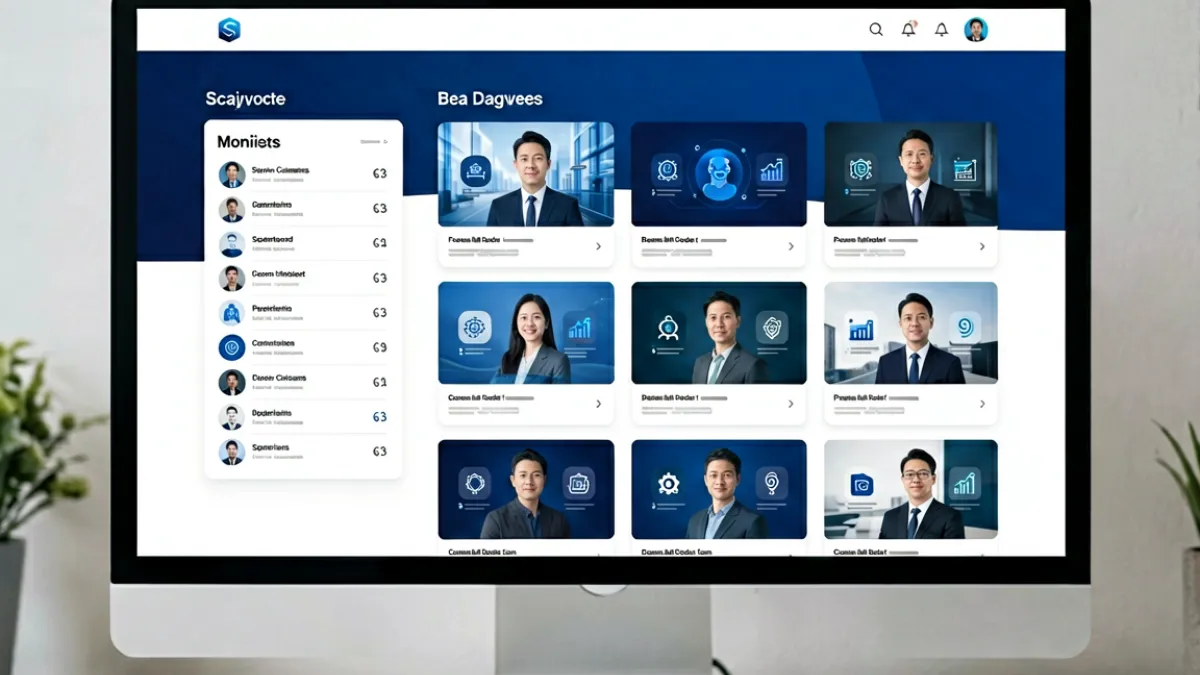
Task: Click the Moniiets panel title
Action: point(249,142)
